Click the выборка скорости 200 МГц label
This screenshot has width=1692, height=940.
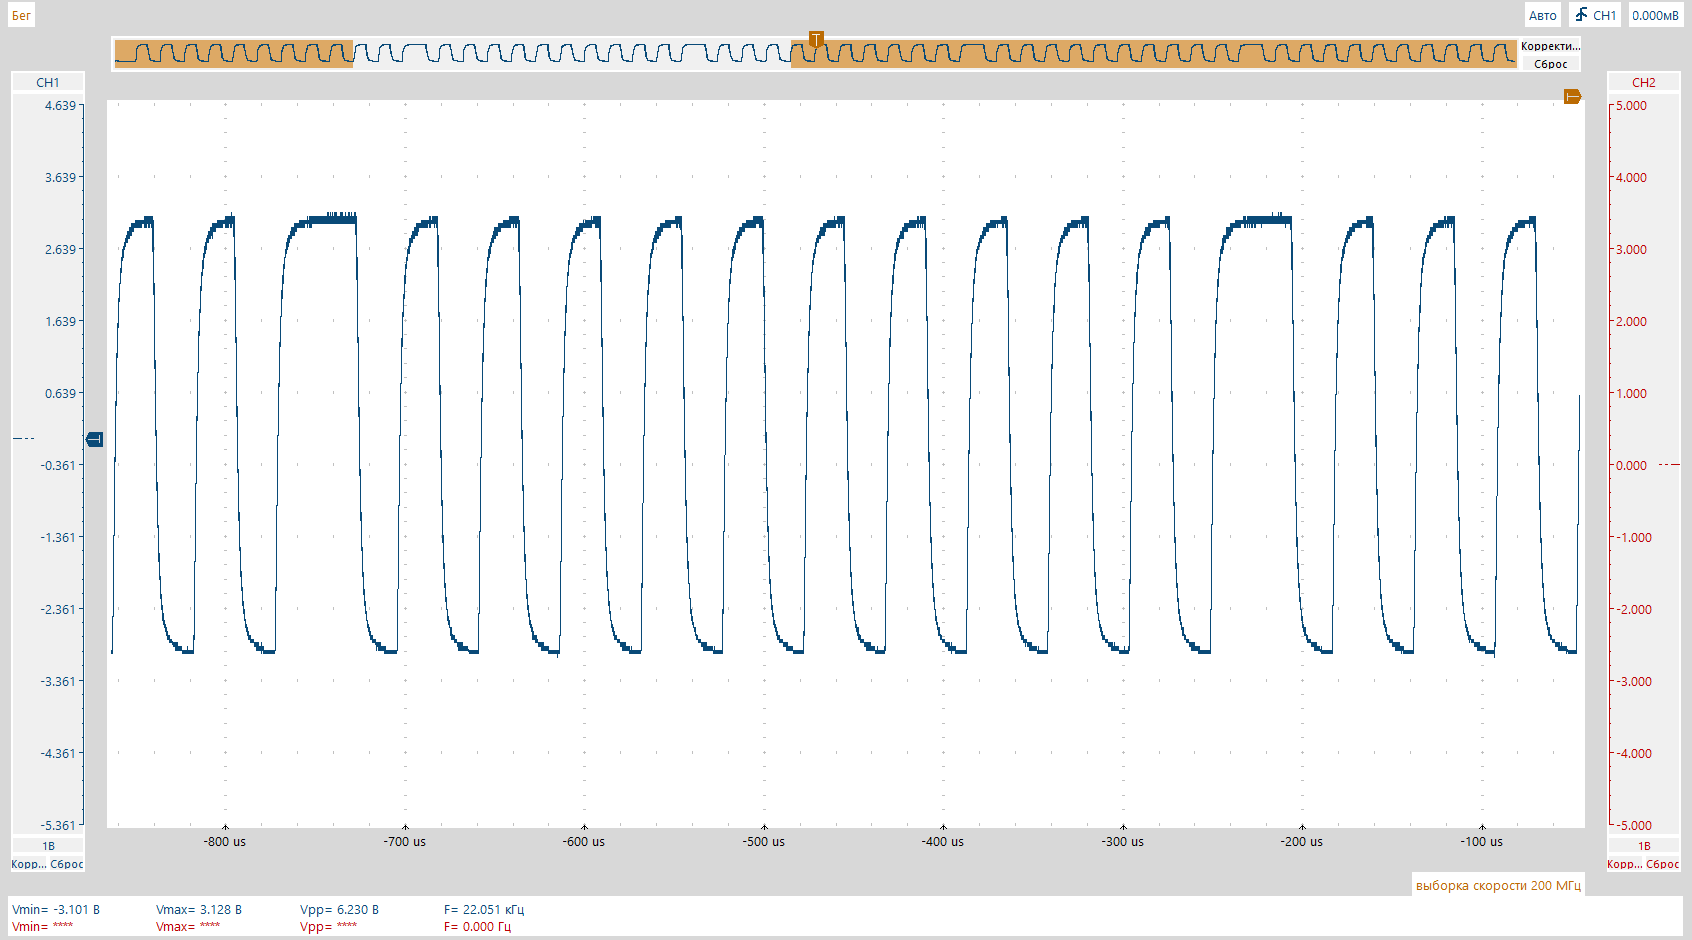1498,885
